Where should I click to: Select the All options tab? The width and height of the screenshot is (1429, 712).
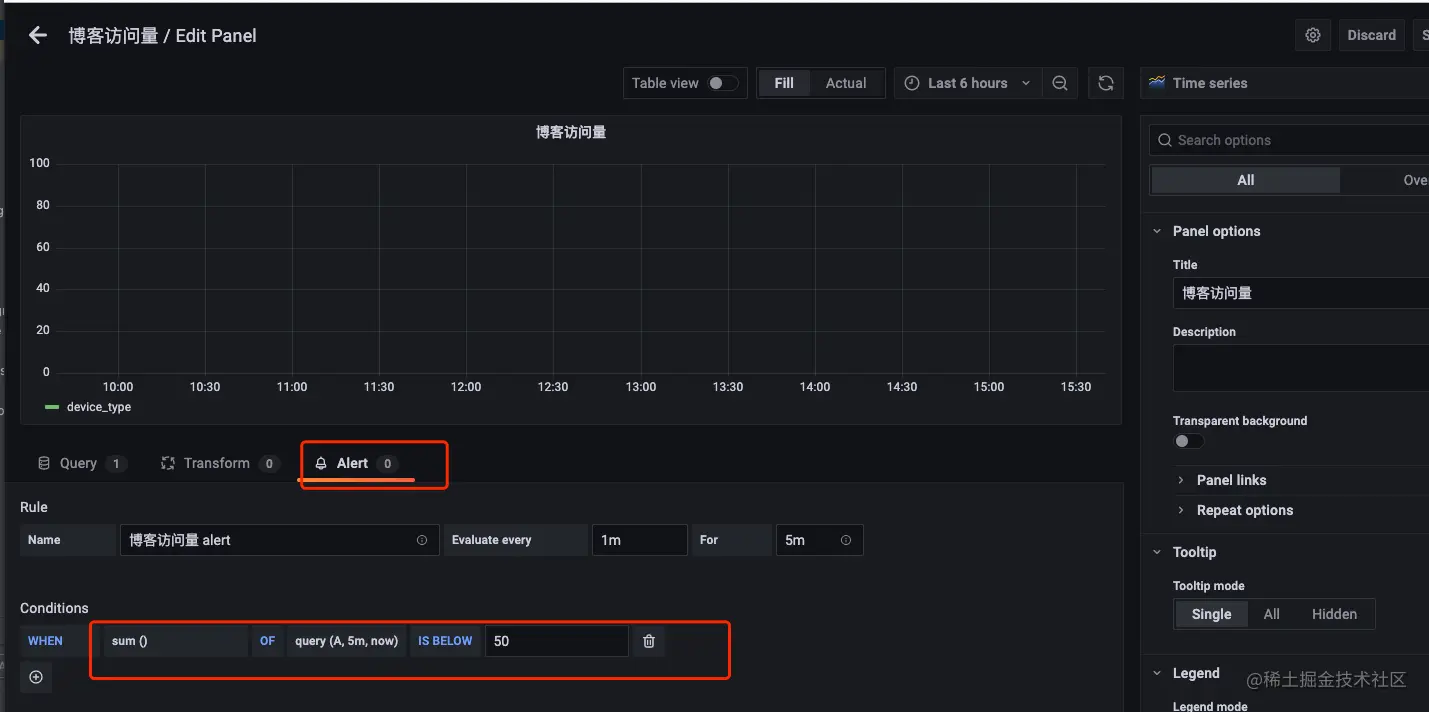coord(1245,180)
